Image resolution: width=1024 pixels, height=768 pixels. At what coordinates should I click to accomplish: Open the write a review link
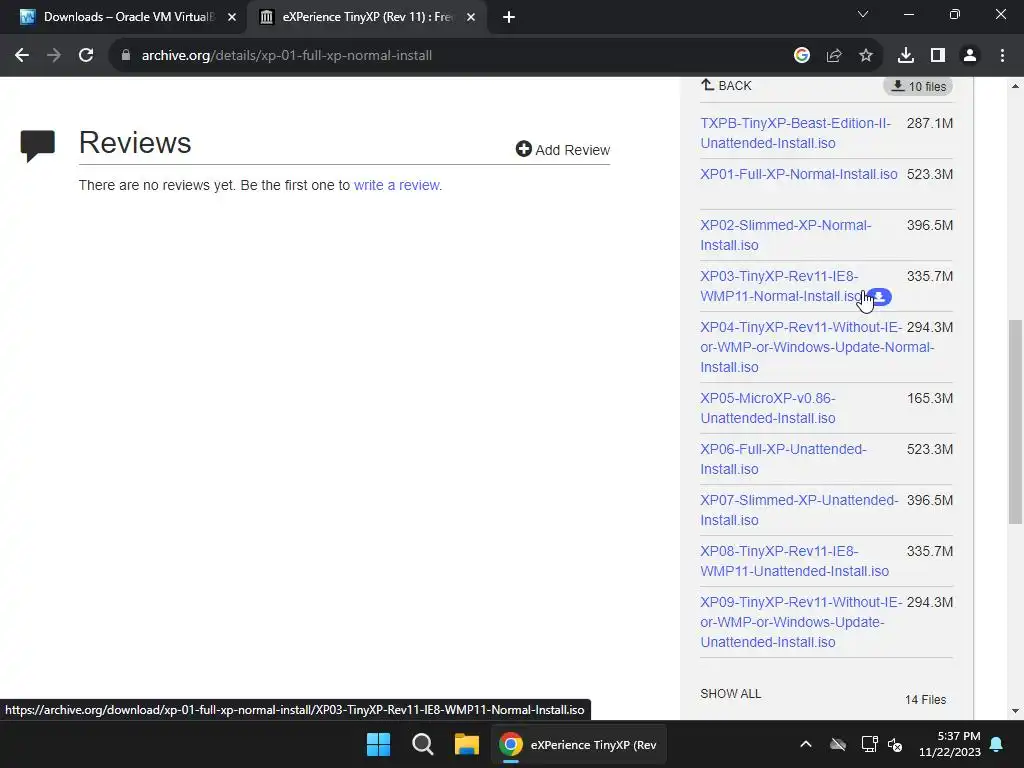coord(396,185)
